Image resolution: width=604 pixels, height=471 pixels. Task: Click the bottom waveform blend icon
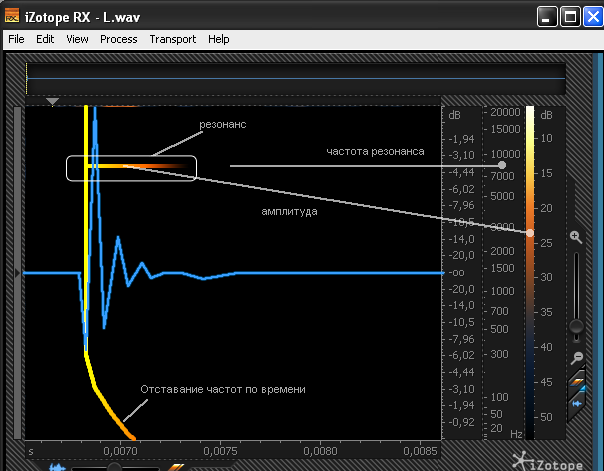tap(57, 467)
